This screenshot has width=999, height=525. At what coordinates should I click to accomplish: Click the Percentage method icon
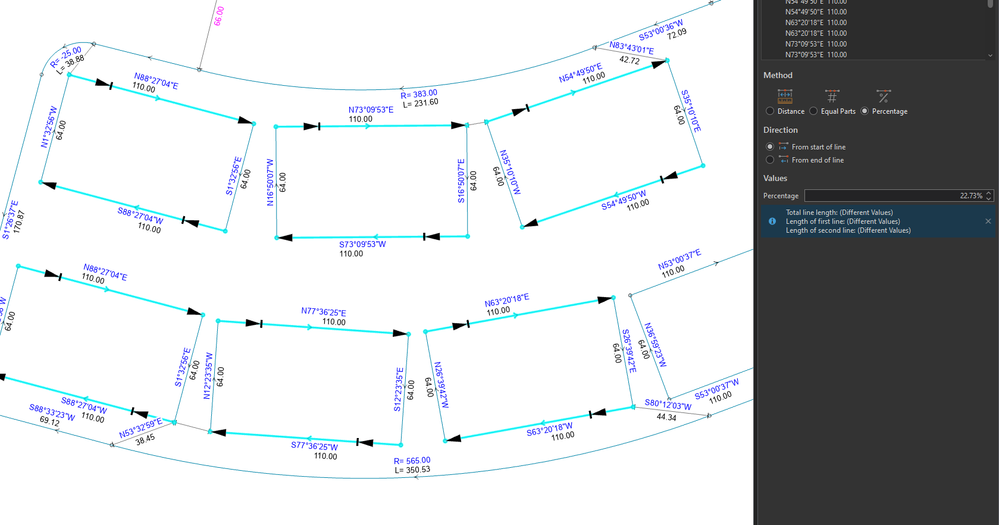click(882, 96)
